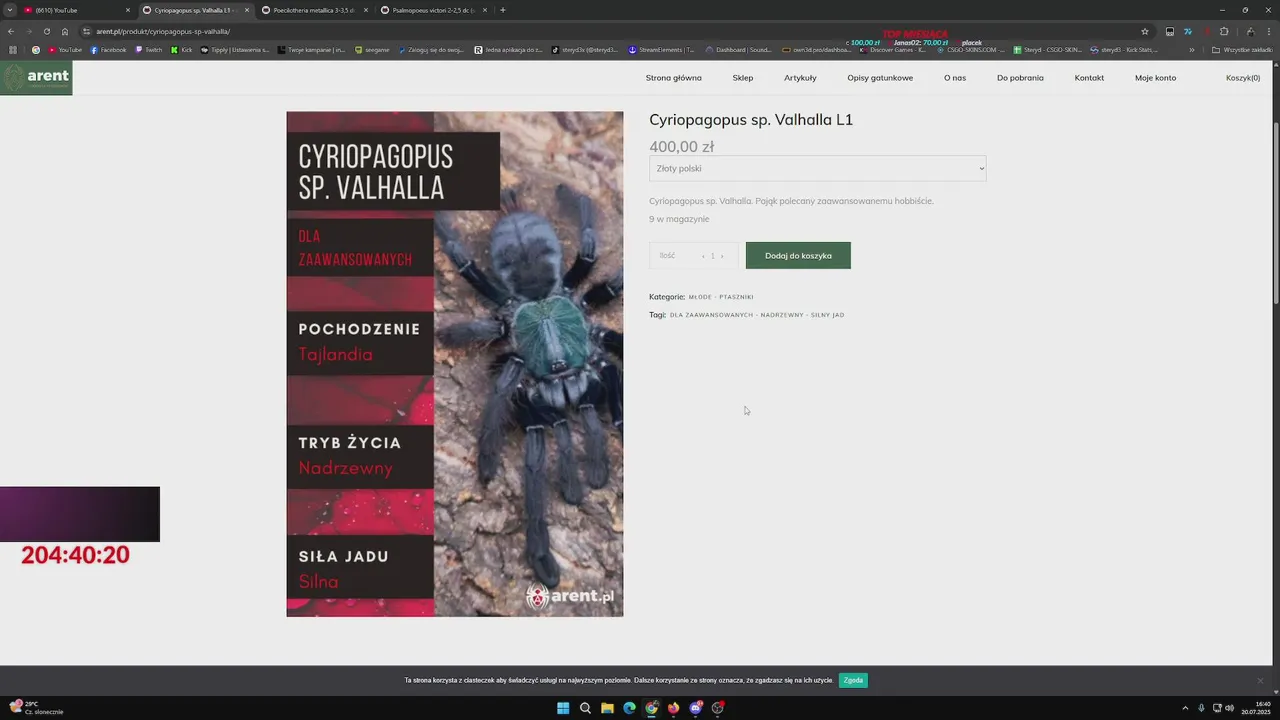Open the Windows Start menu
Image resolution: width=1280 pixels, height=720 pixels.
pos(563,708)
